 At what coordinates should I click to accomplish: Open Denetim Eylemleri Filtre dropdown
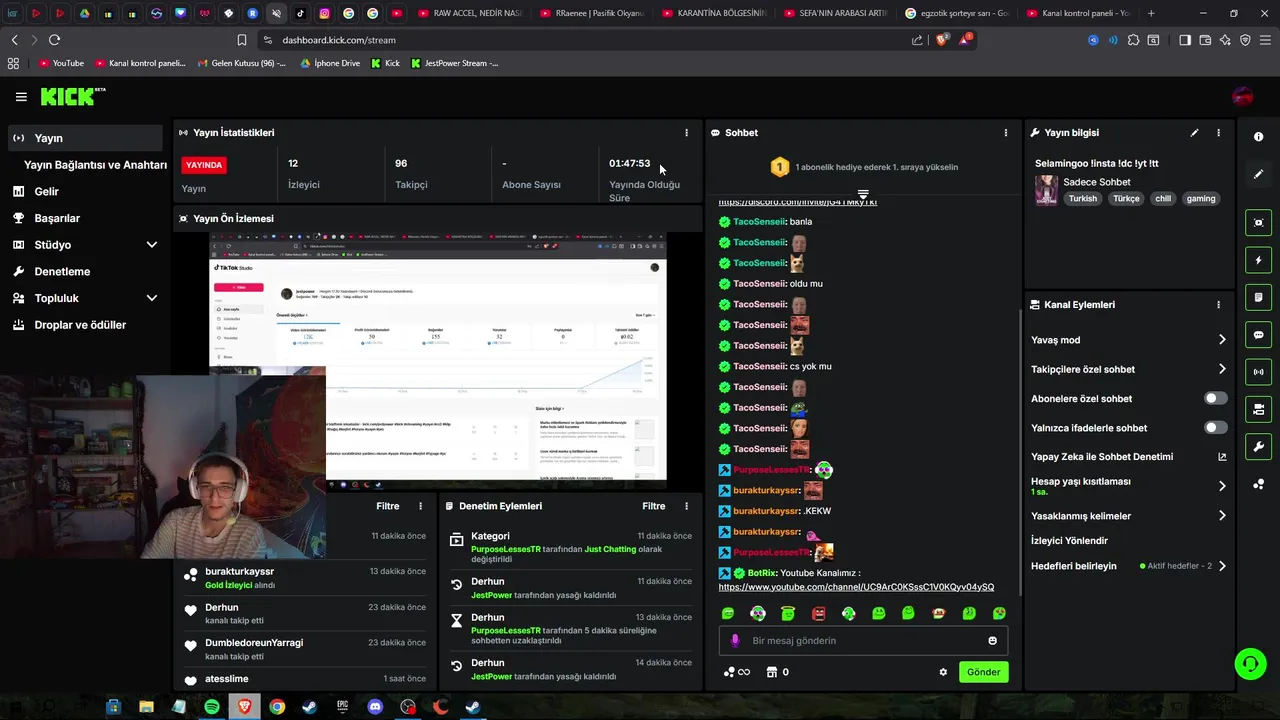[654, 506]
